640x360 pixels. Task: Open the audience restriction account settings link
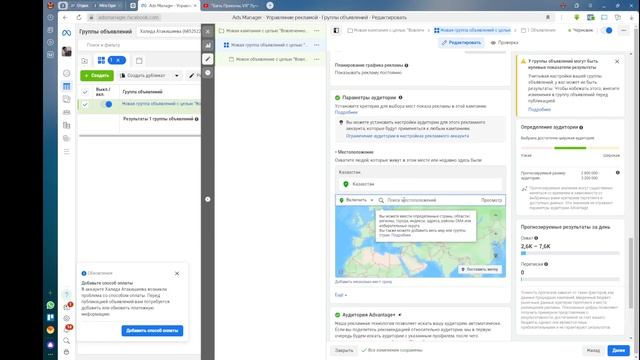[x=407, y=136]
